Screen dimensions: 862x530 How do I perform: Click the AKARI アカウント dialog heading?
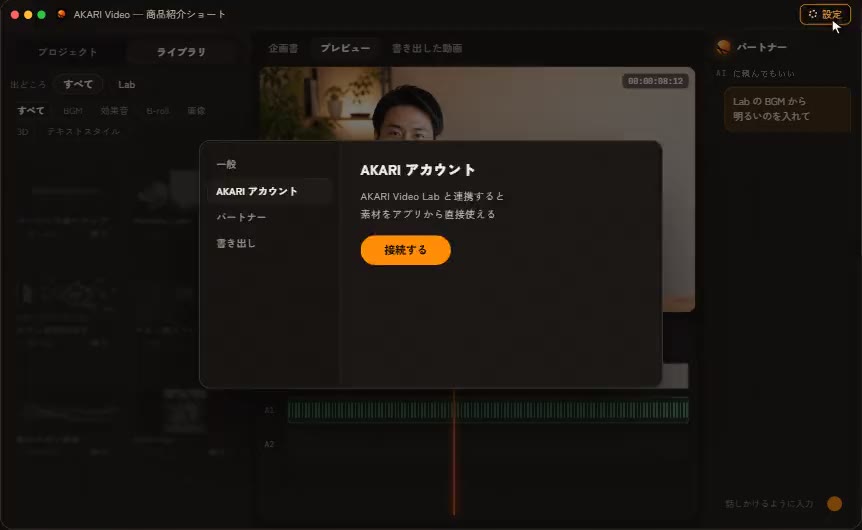click(418, 170)
